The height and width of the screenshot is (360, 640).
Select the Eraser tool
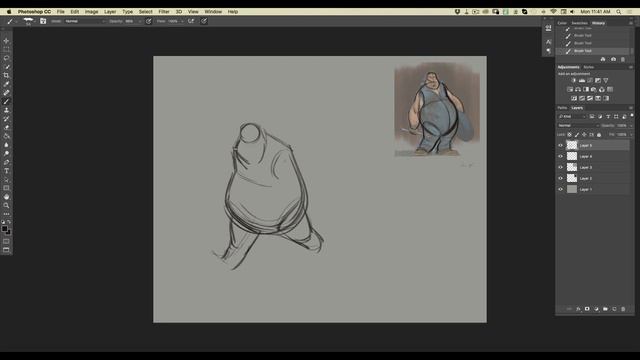(6, 127)
